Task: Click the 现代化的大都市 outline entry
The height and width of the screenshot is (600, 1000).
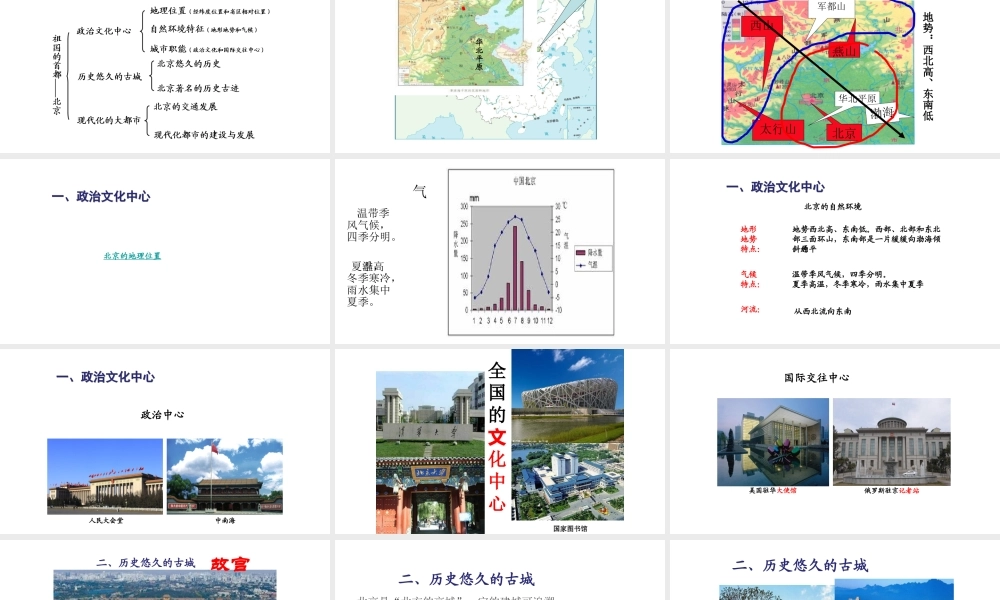Action: click(109, 120)
